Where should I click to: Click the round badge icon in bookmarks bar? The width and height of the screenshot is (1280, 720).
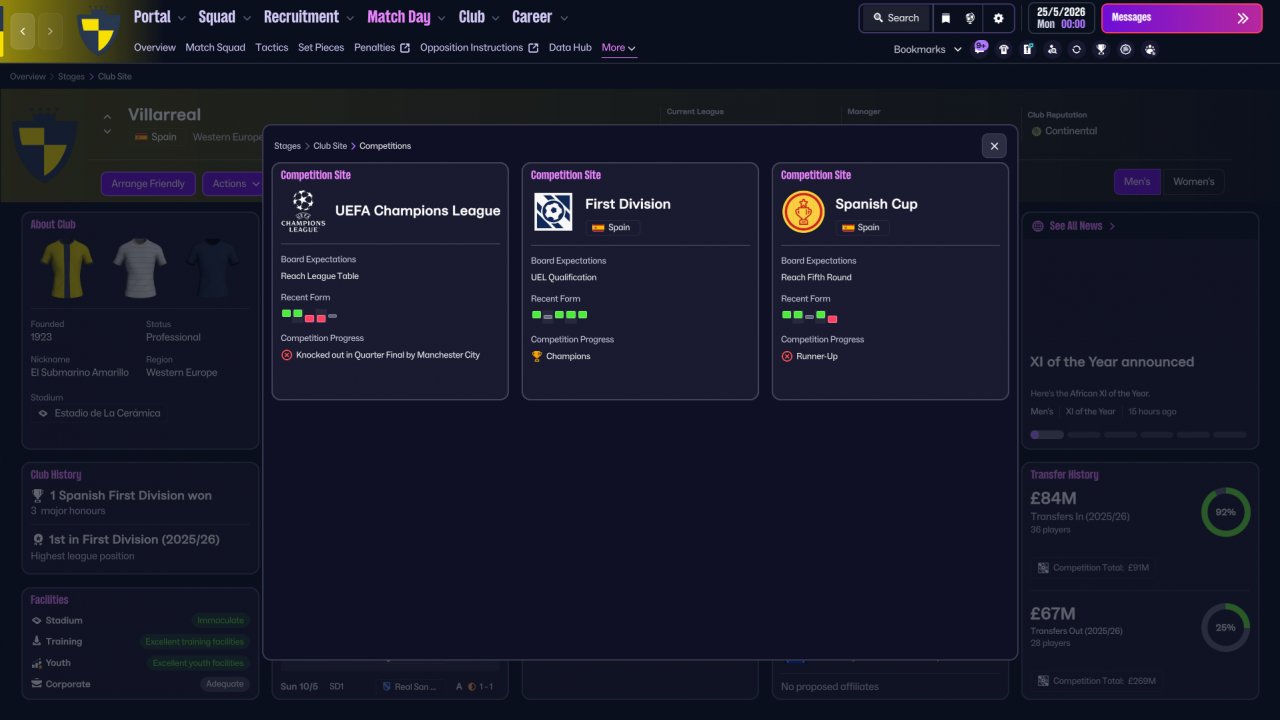pos(1125,49)
